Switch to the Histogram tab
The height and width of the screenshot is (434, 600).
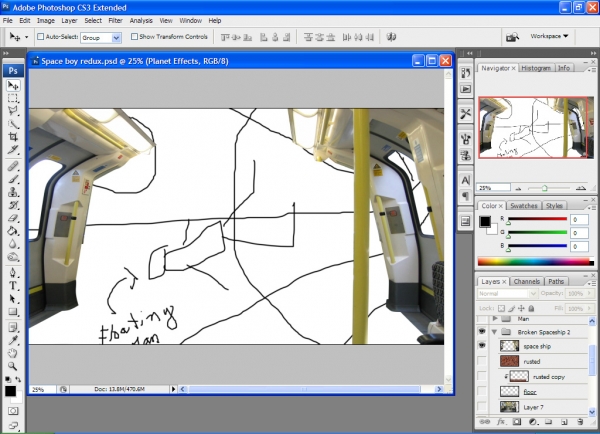click(536, 68)
